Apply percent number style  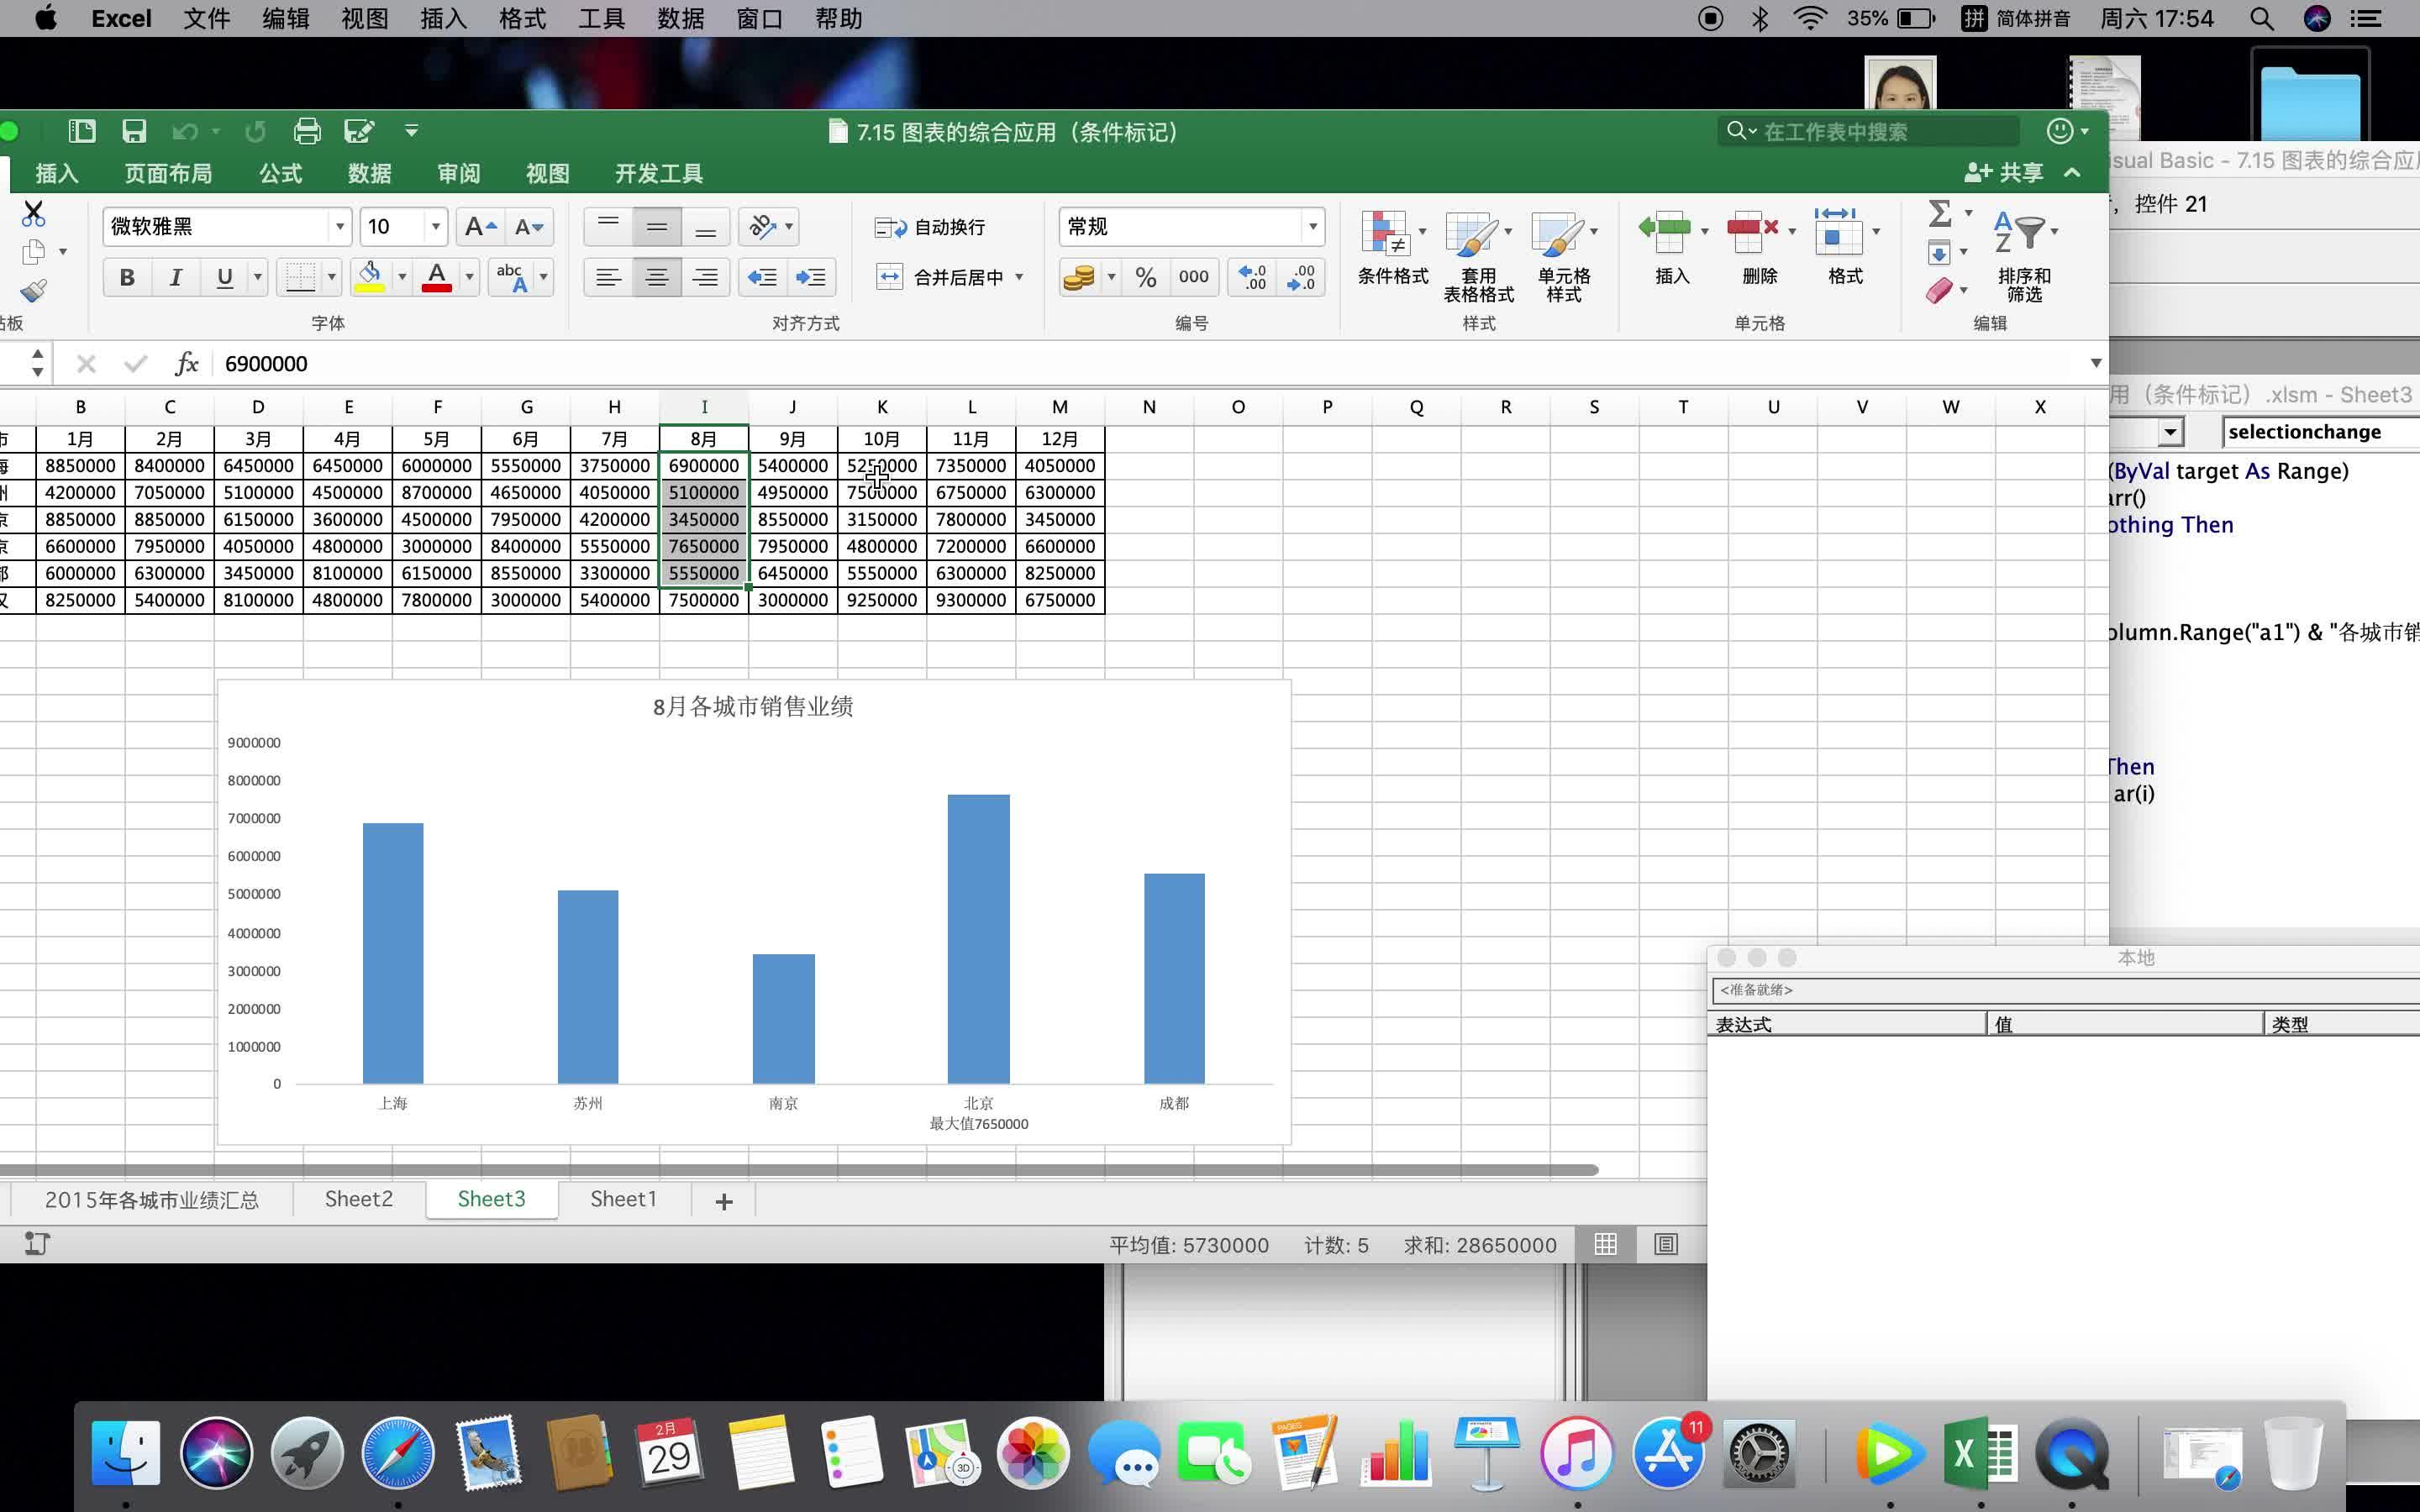(x=1145, y=277)
